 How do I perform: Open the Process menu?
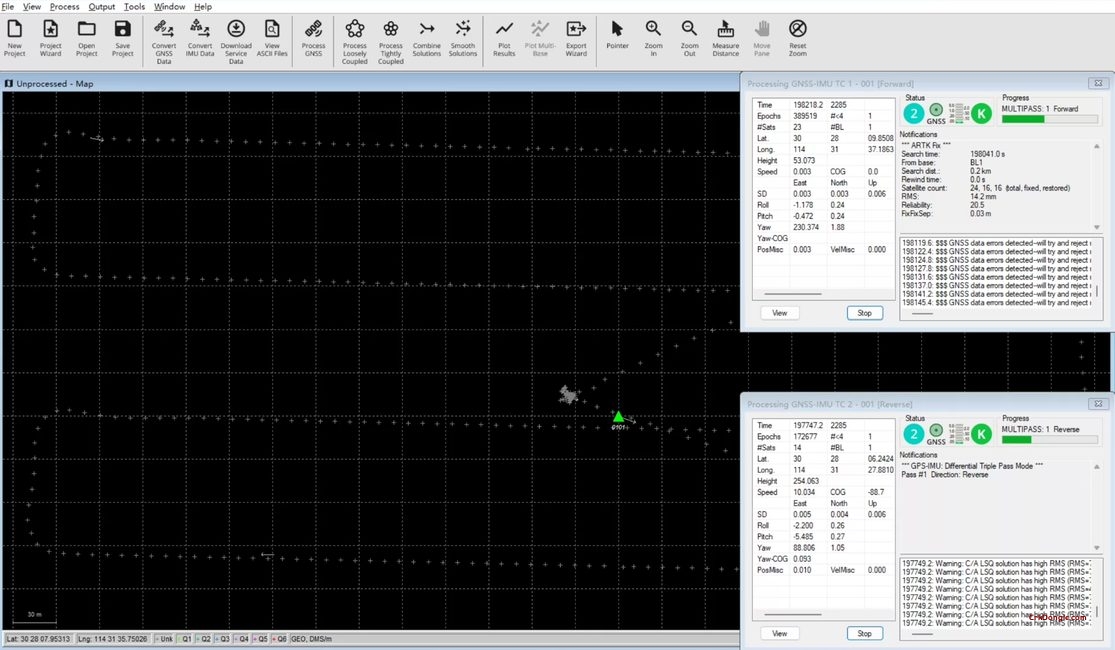(65, 6)
